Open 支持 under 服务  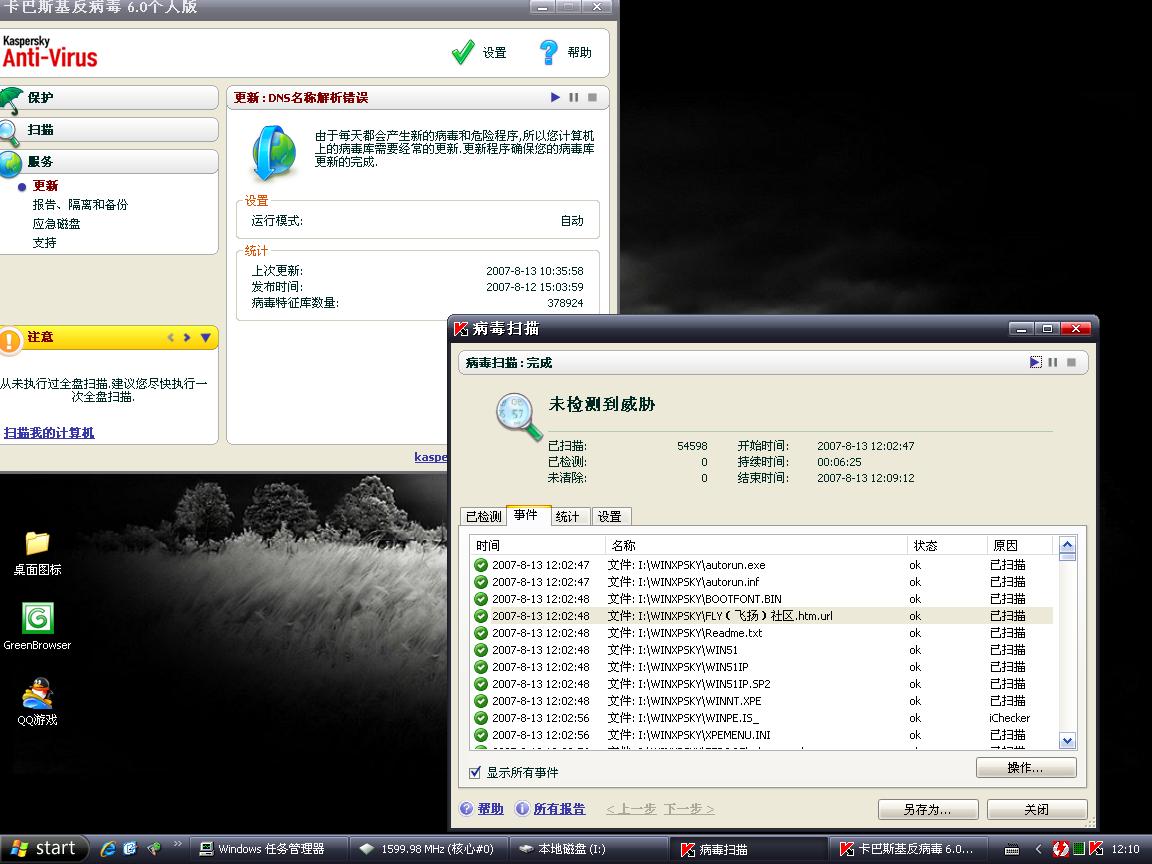(x=44, y=243)
